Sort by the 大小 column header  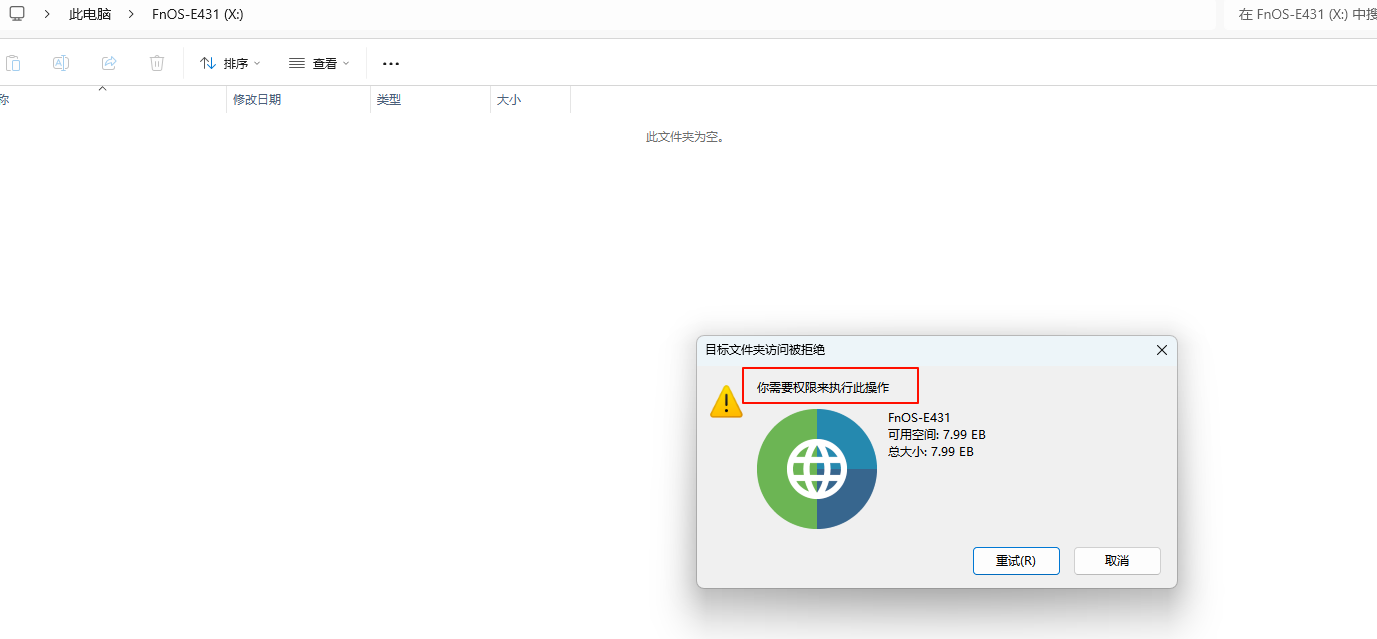(530, 100)
